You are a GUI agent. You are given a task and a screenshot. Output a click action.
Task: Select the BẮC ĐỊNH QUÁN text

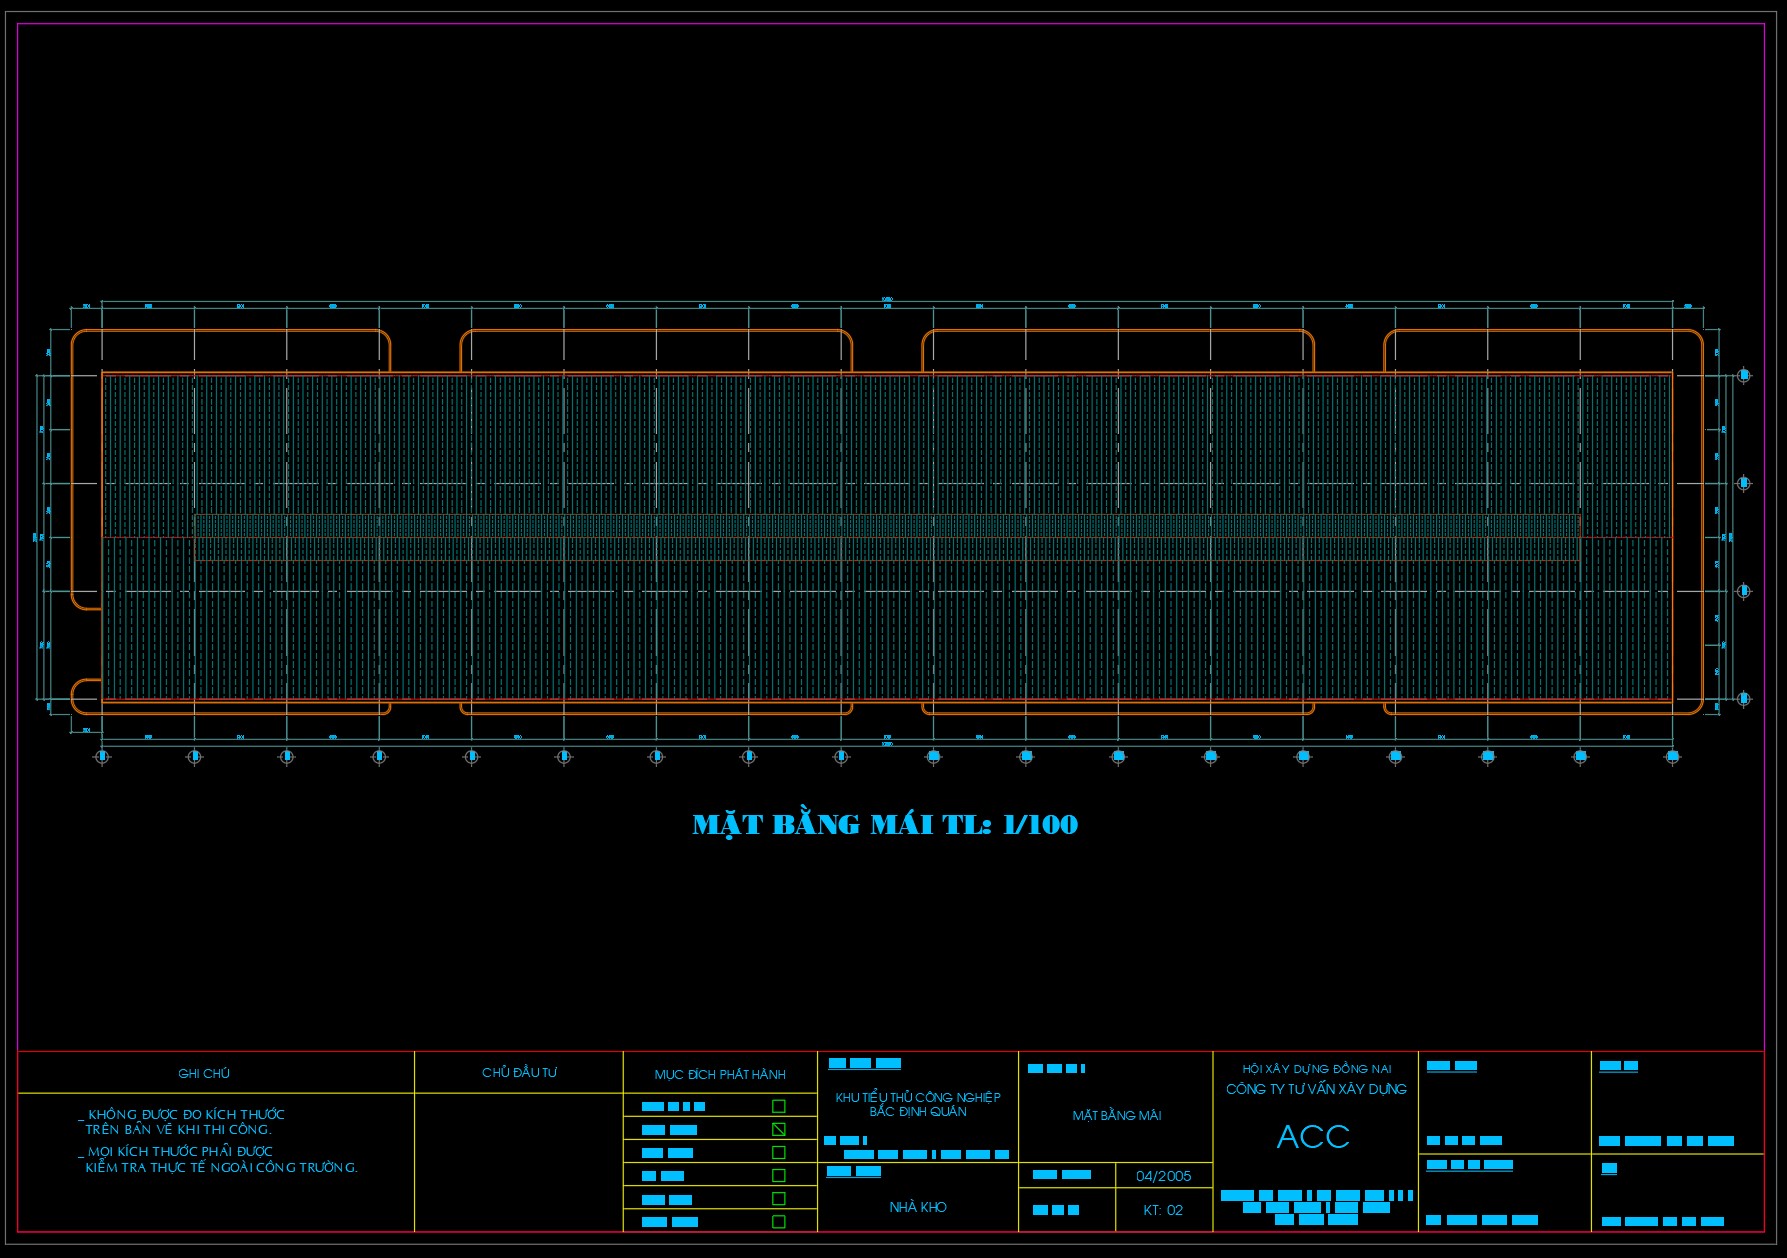click(x=918, y=1112)
